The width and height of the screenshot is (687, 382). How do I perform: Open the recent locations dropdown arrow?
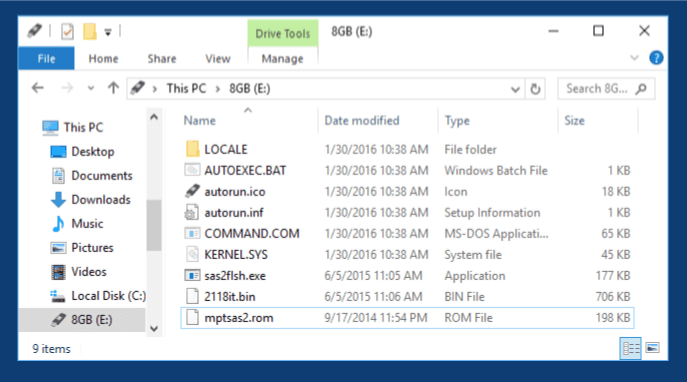pos(91,88)
